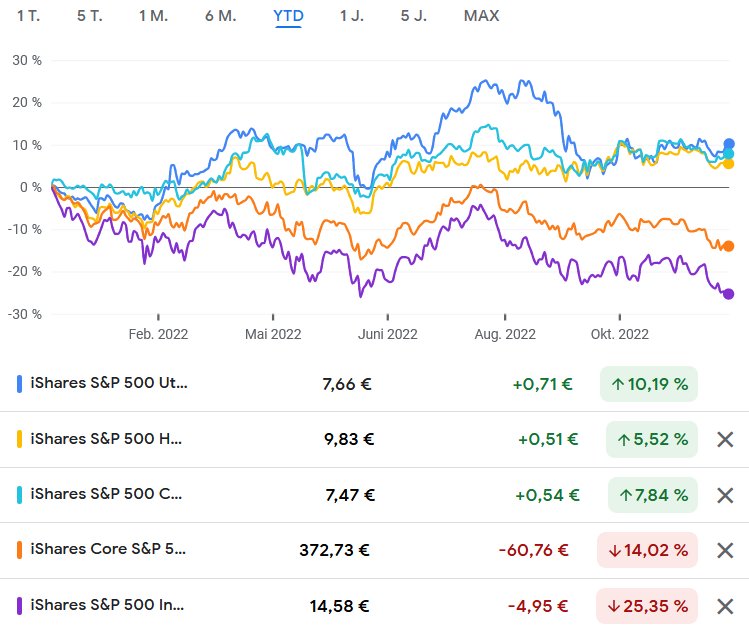Viewport: 749px width, 632px height.
Task: Show the 1 M. chart range
Action: (x=153, y=16)
